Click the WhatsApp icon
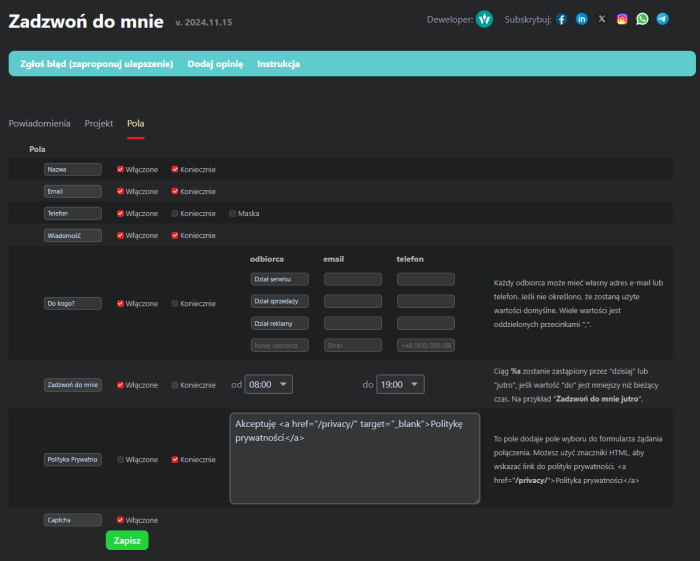The width and height of the screenshot is (700, 561). click(x=642, y=19)
